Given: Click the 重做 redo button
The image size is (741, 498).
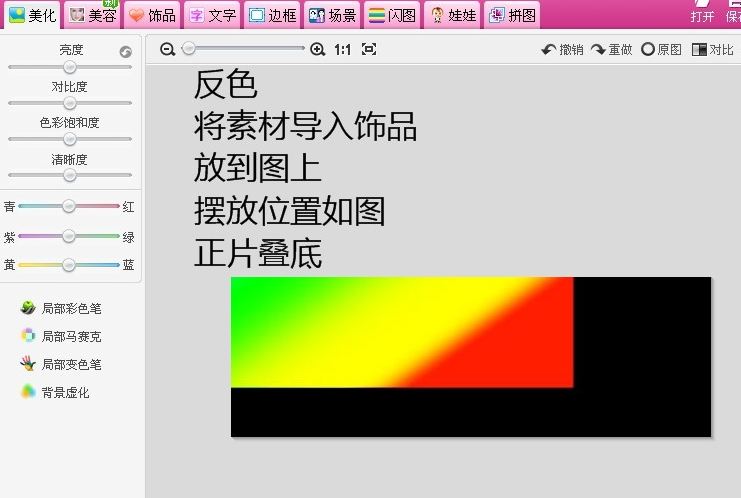Looking at the screenshot, I should tap(611, 49).
